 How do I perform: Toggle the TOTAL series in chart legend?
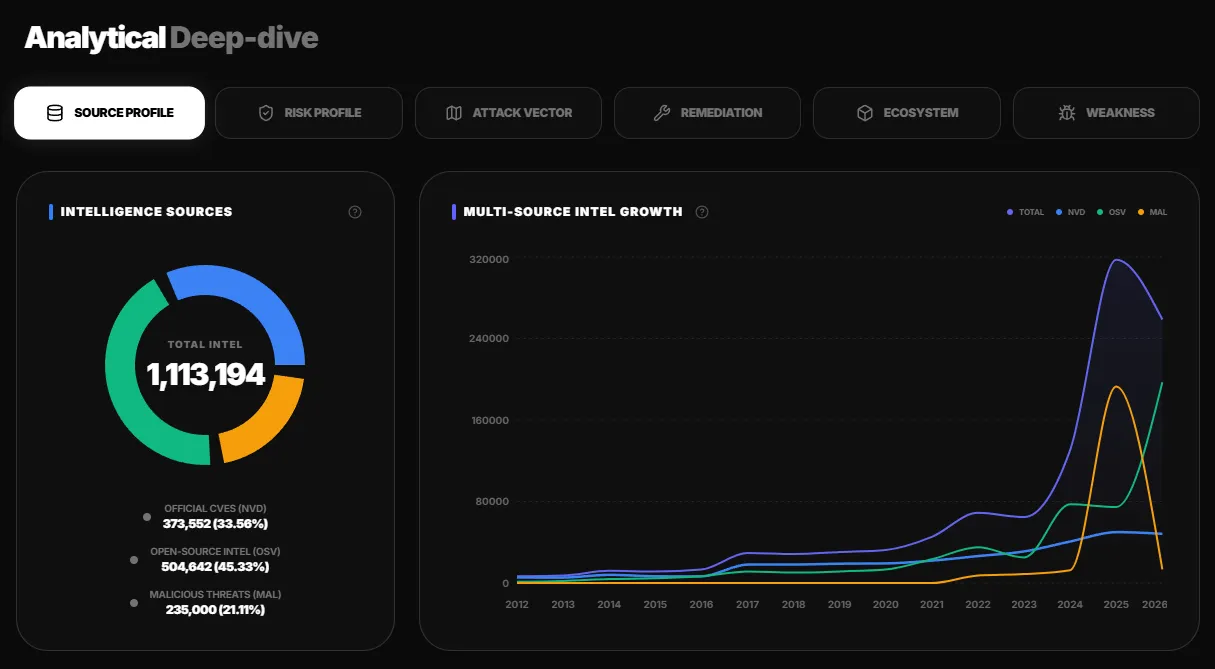pyautogui.click(x=1026, y=212)
